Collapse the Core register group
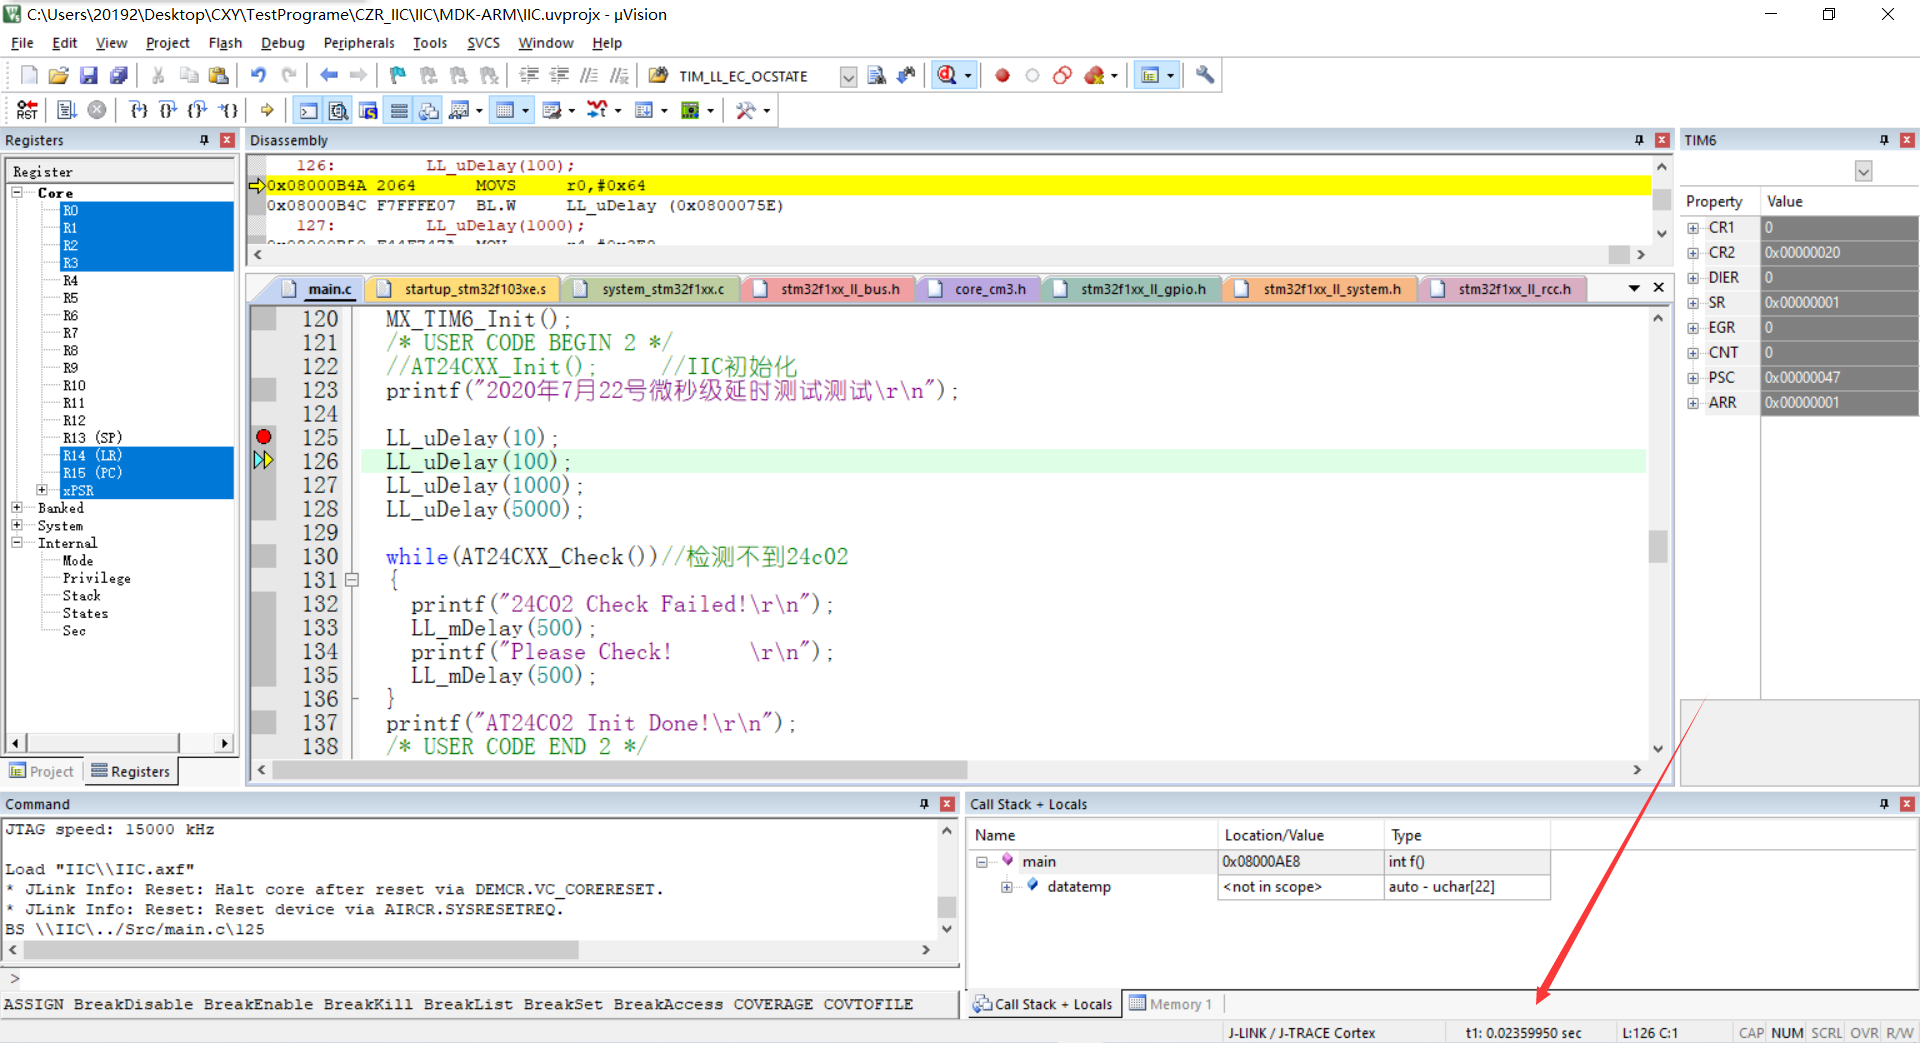 point(17,192)
